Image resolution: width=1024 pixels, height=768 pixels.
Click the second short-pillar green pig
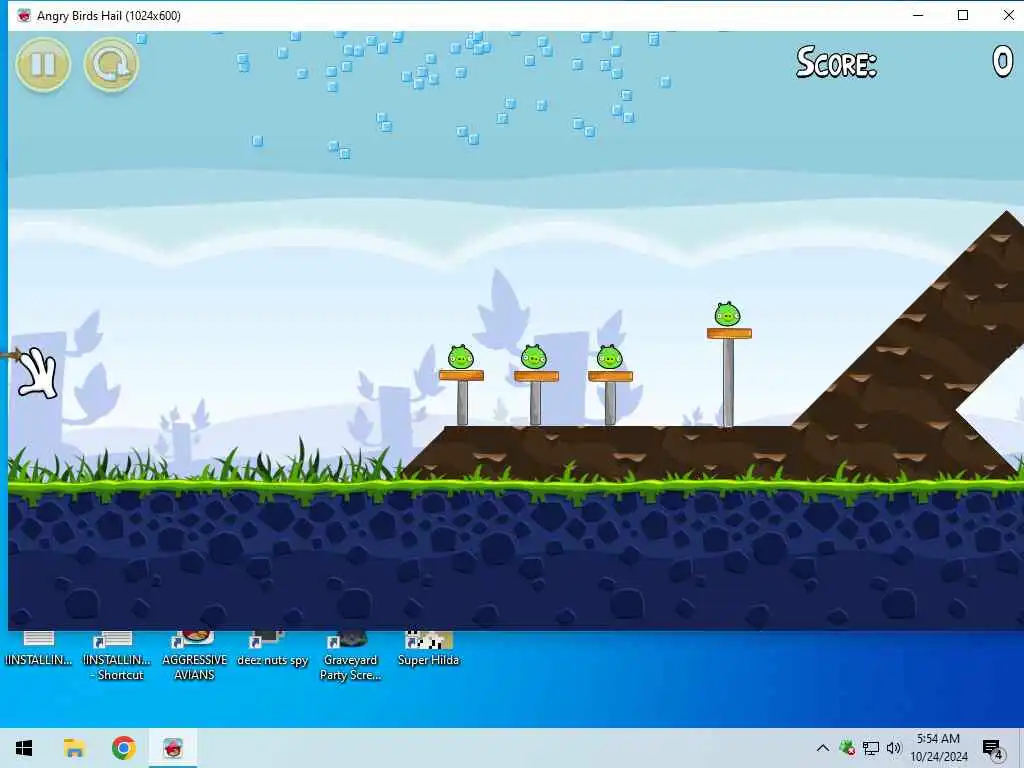534,357
